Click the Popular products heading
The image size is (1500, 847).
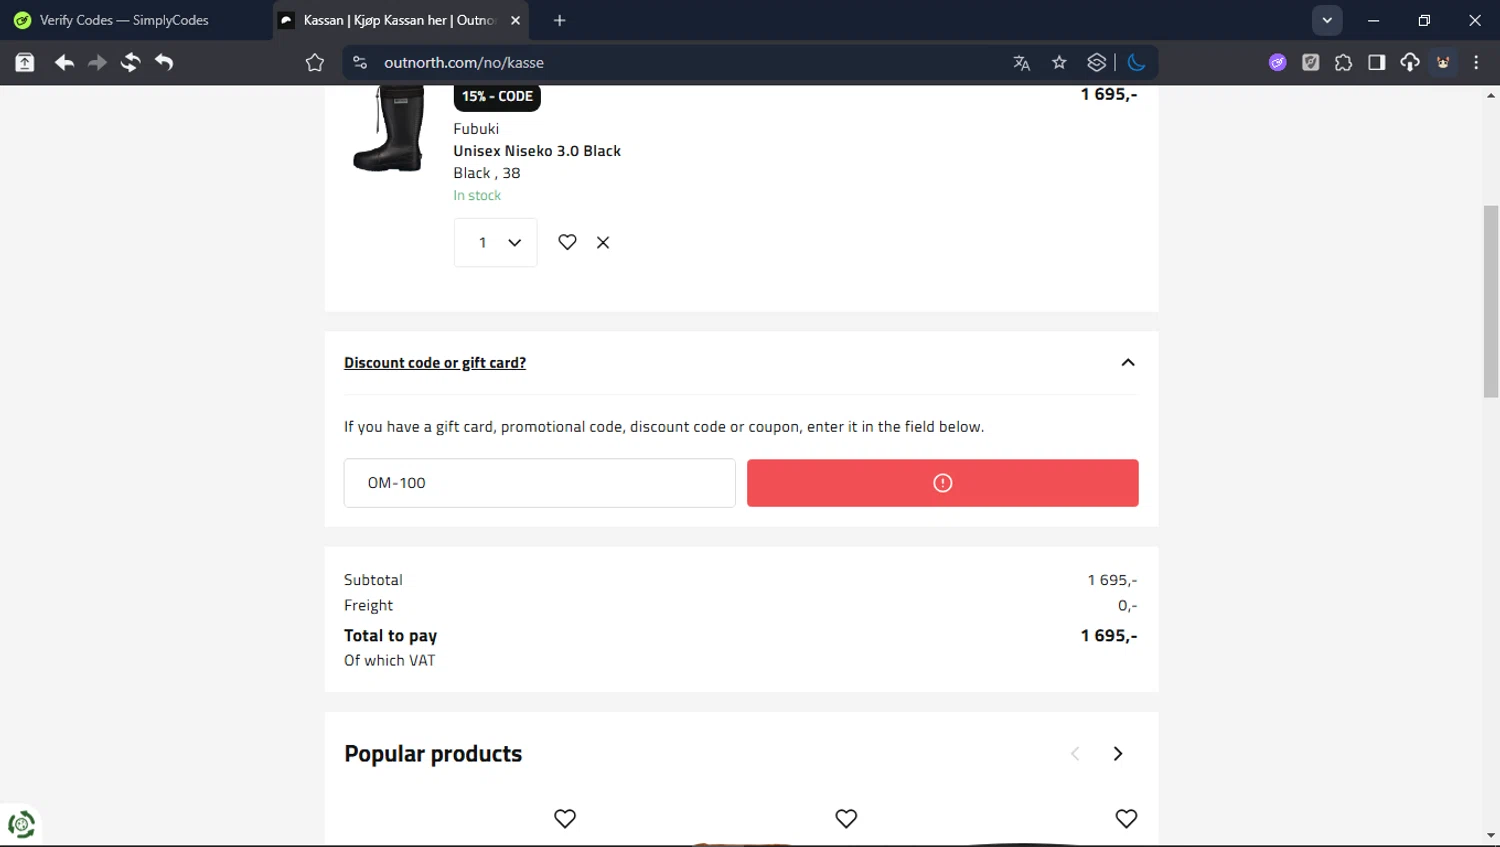(x=433, y=754)
